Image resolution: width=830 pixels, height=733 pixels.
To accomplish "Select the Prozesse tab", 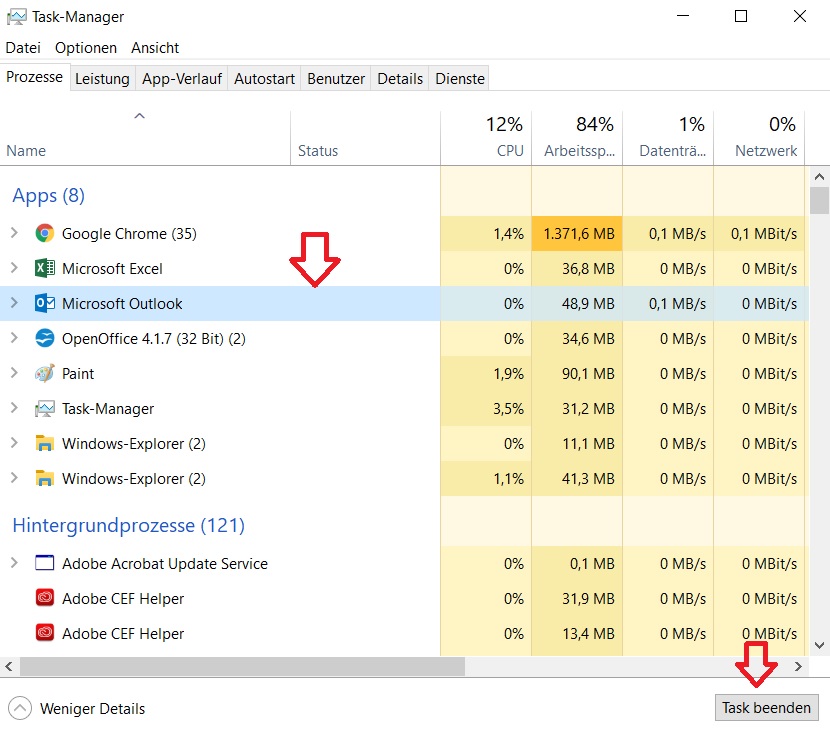I will 34,77.
